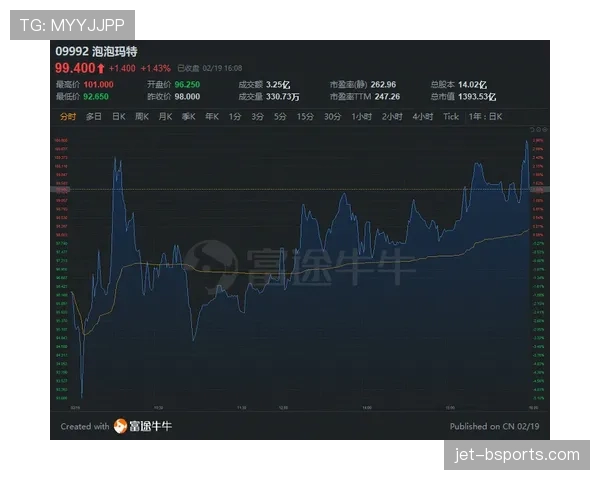Click the Published on CN 02/19 text
Viewport: 600px width, 480px height.
pos(494,426)
